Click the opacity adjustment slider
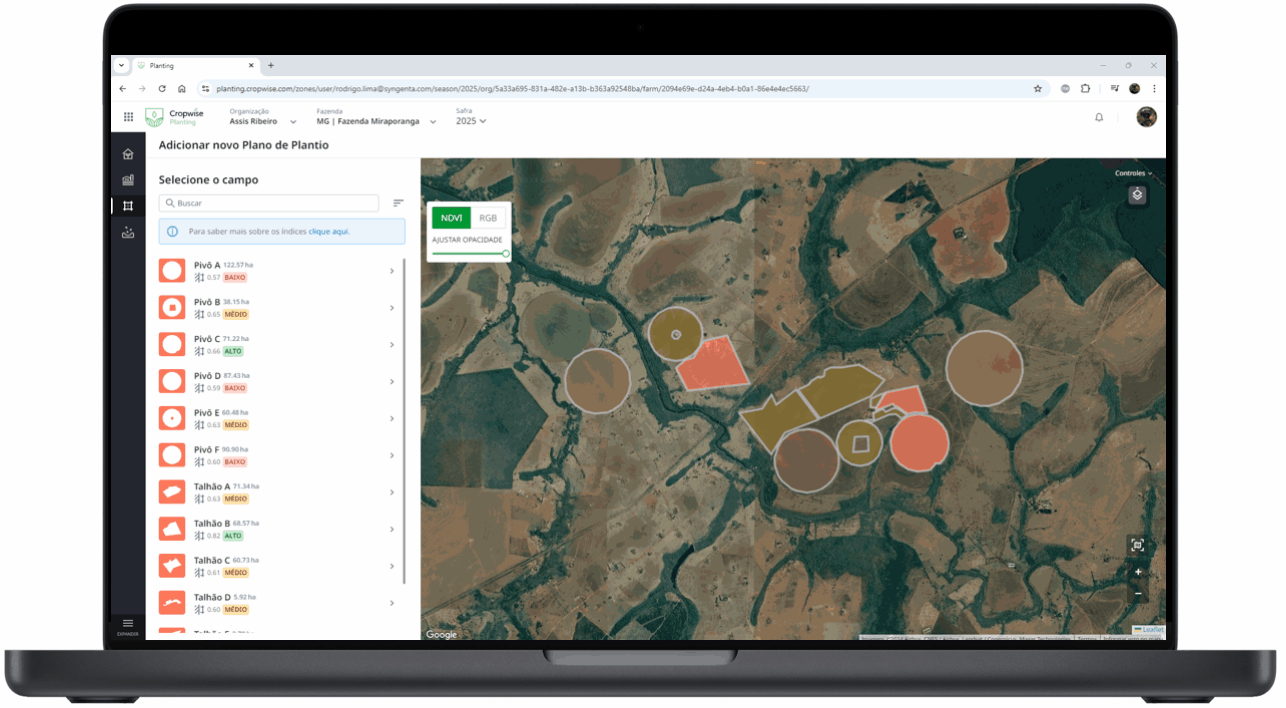 (x=470, y=254)
